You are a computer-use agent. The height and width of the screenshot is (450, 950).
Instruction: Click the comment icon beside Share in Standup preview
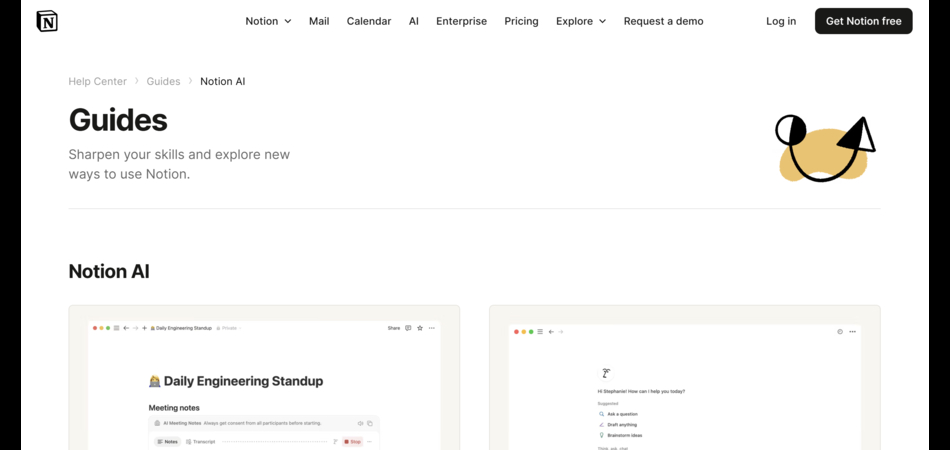coord(408,328)
